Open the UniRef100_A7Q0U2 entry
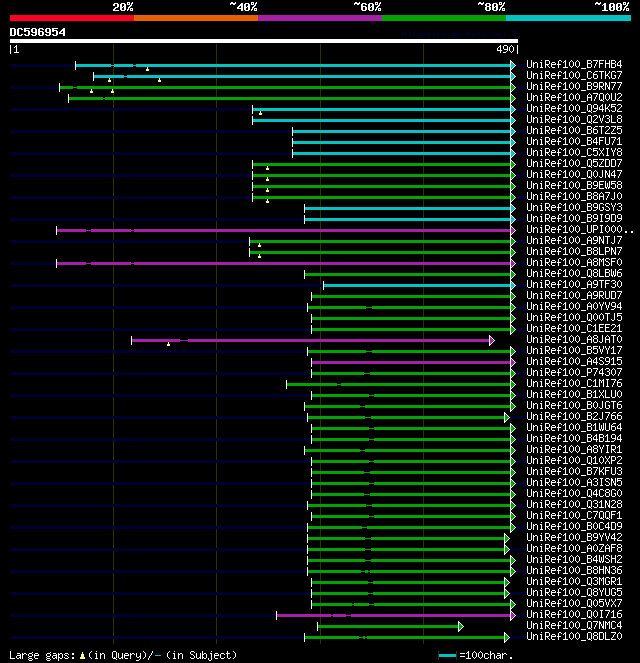This screenshot has width=640, height=663. (x=574, y=97)
